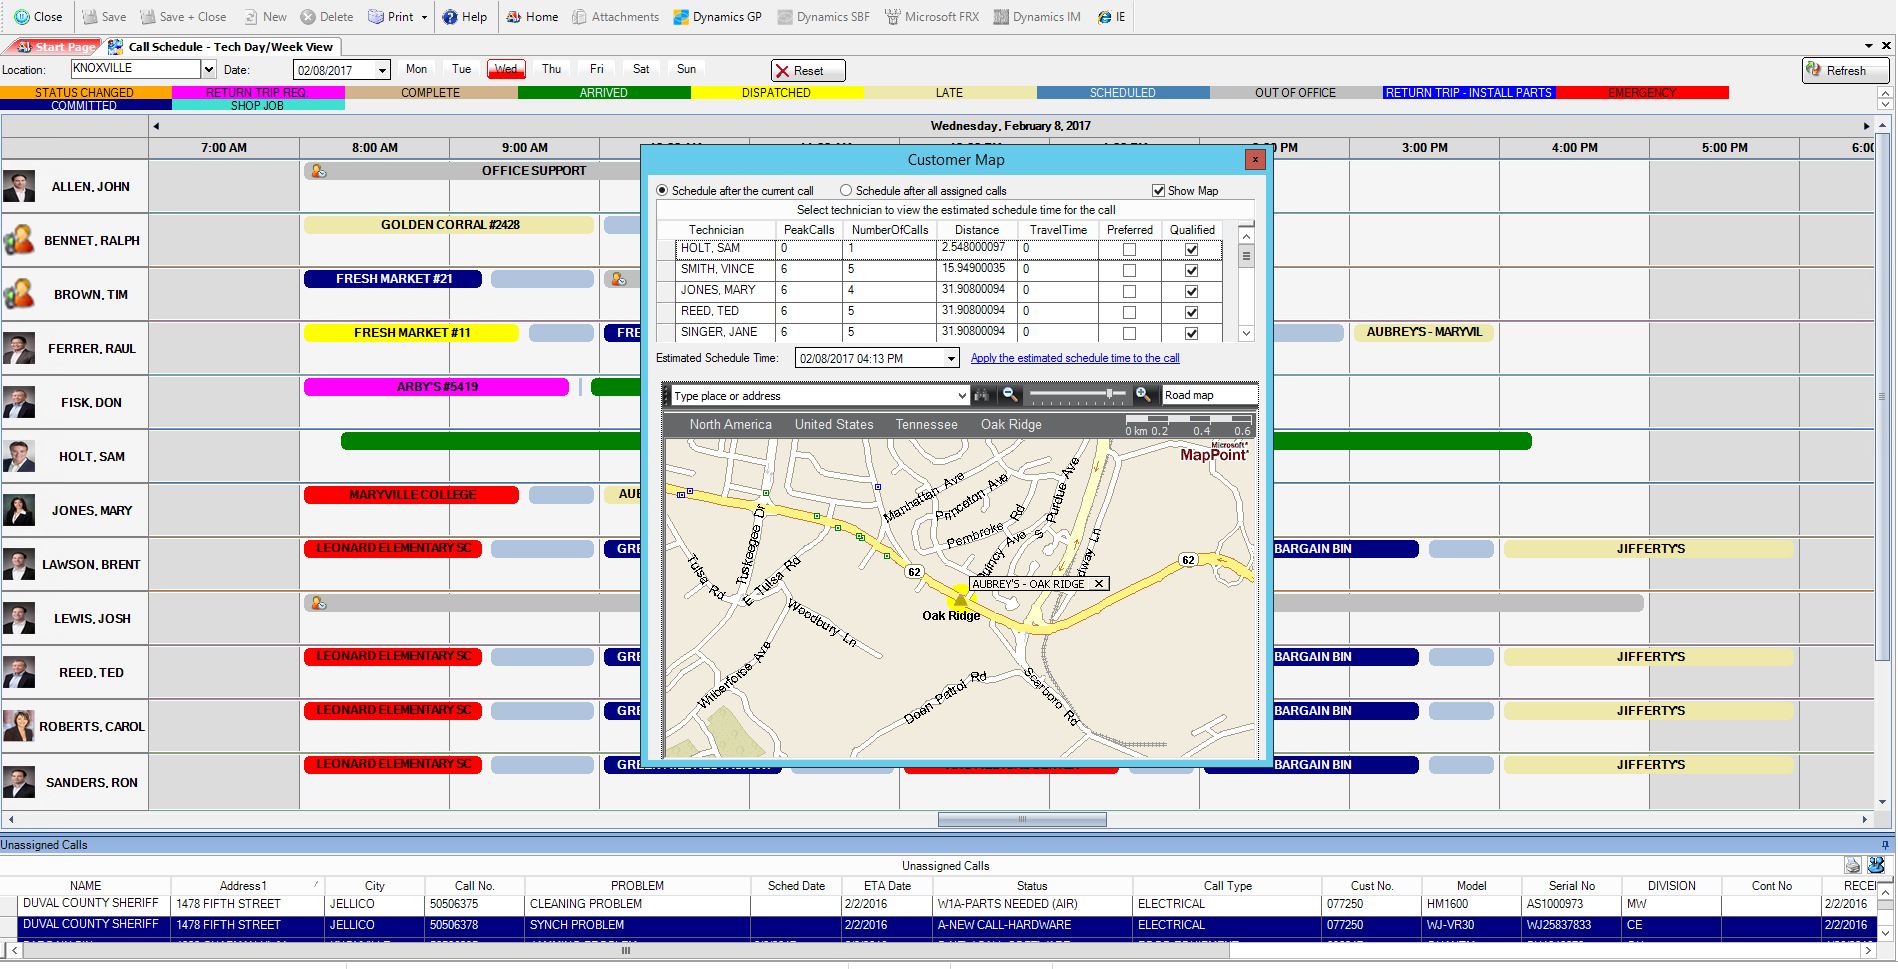Screen dimensions: 1898x969
Task: Click the schedule horizontal scrollbar thumb
Action: click(x=1022, y=820)
